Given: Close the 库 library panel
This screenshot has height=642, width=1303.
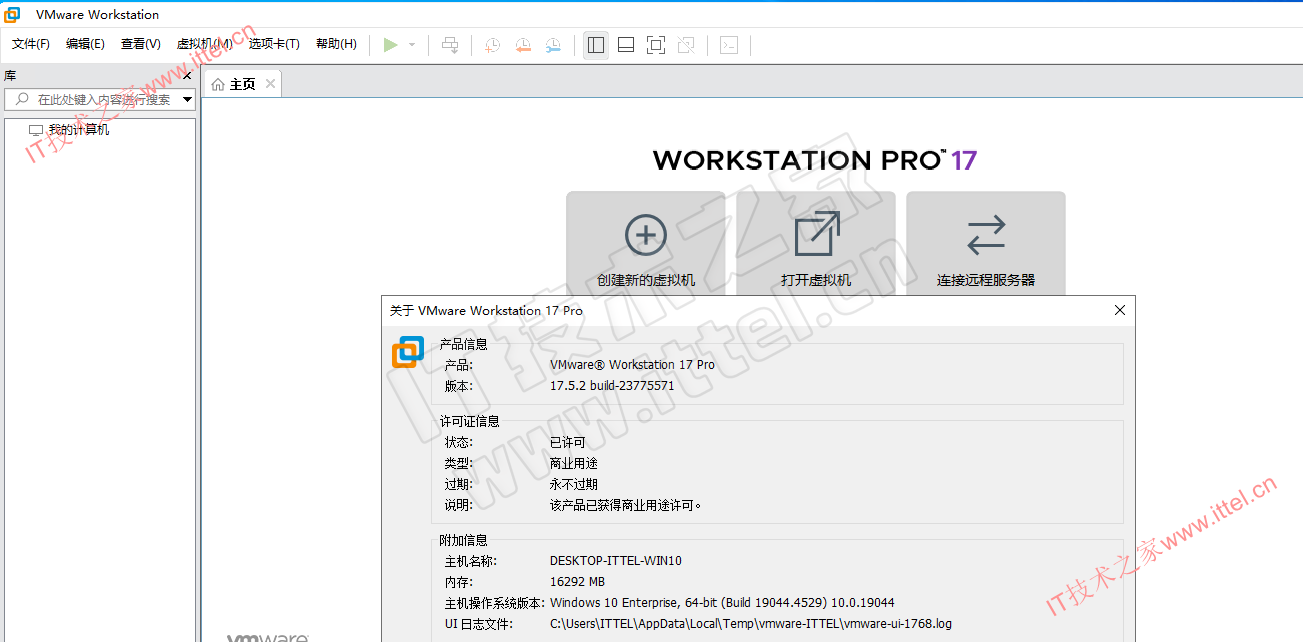Looking at the screenshot, I should pyautogui.click(x=187, y=76).
